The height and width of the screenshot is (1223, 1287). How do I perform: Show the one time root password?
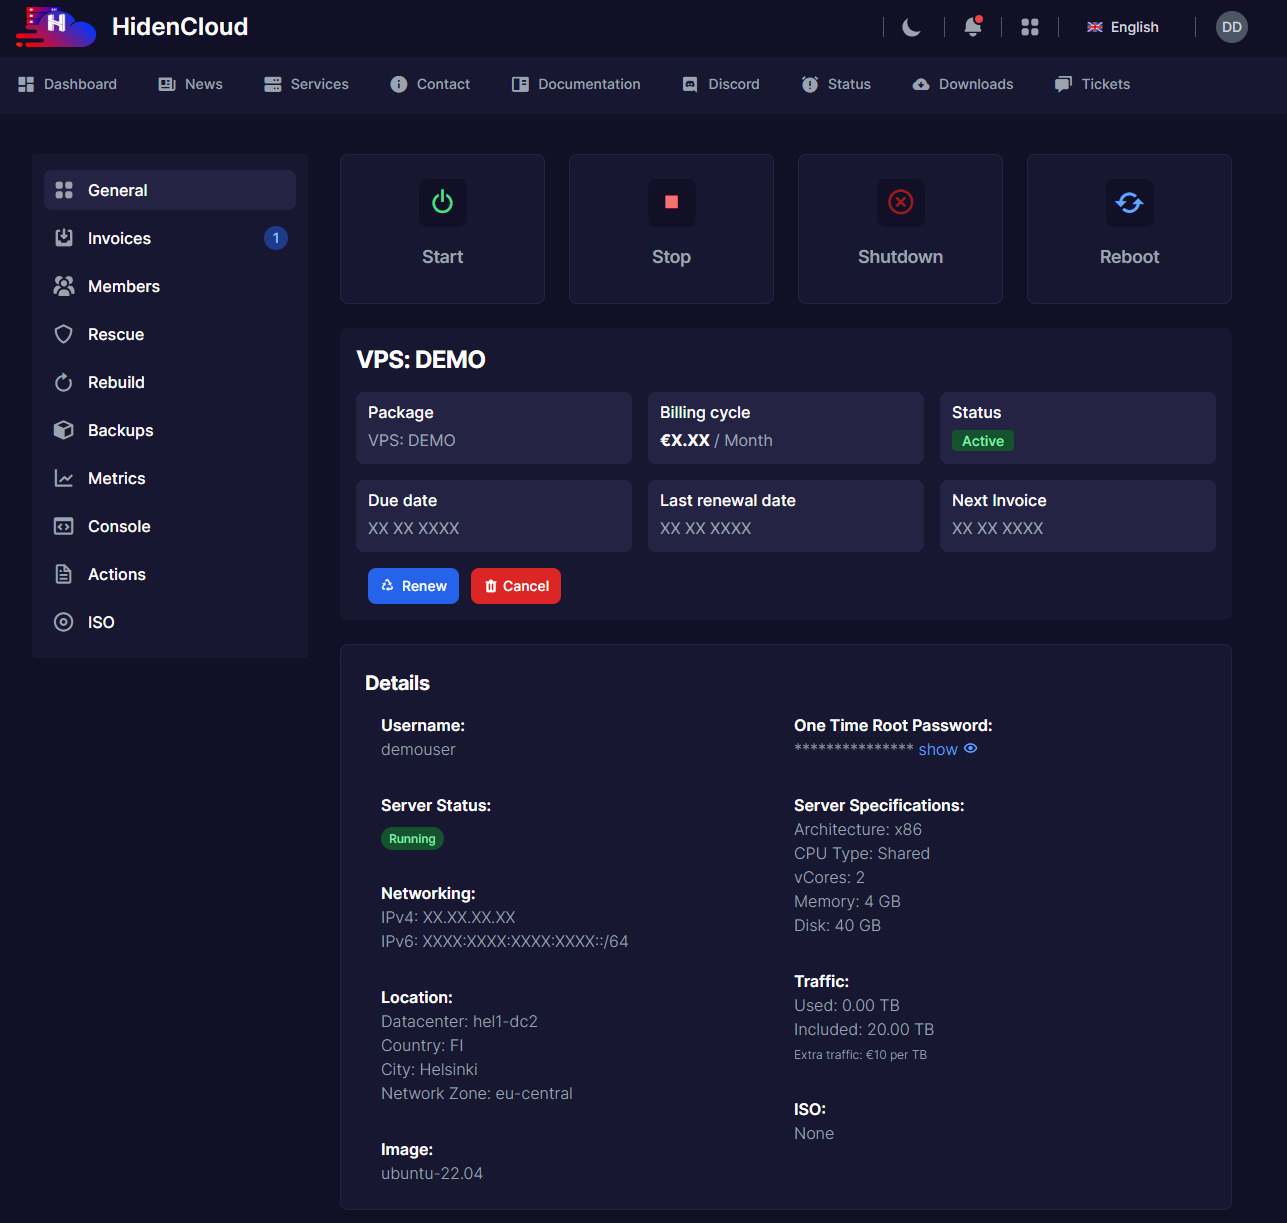coord(947,749)
